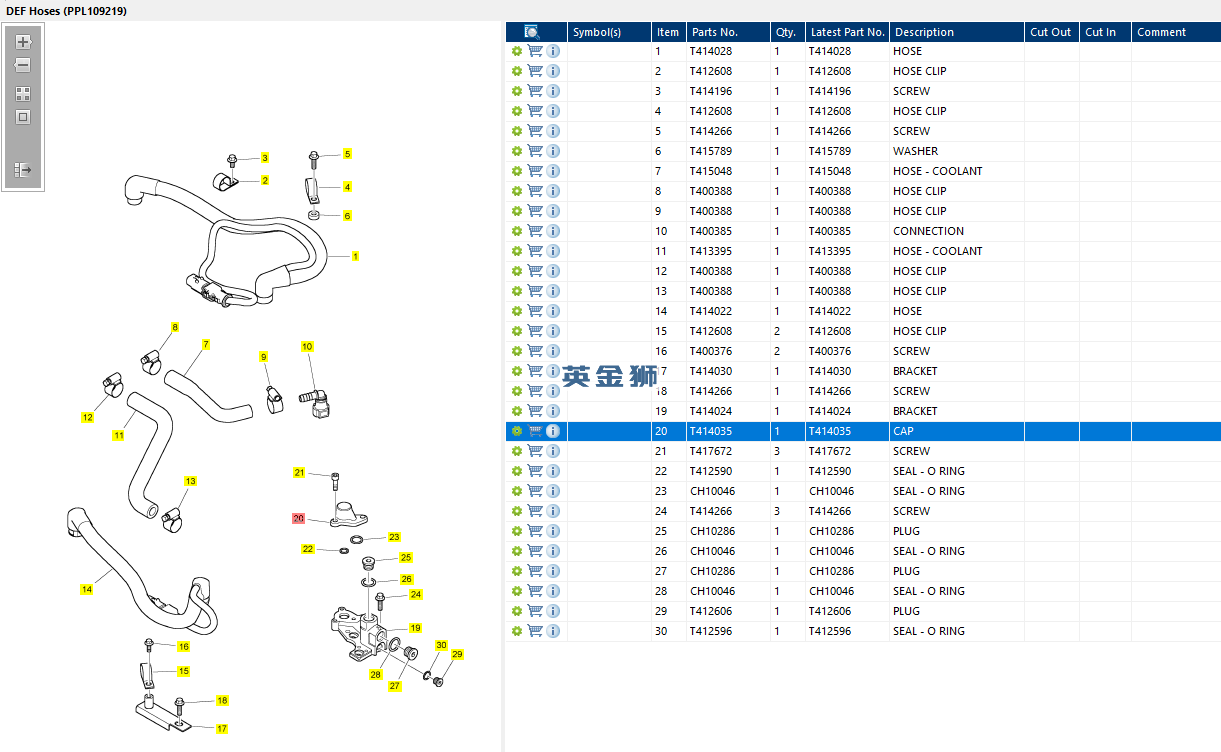Viewport: 1221px width, 752px height.
Task: Click part number T414024 in row 19
Action: (710, 411)
